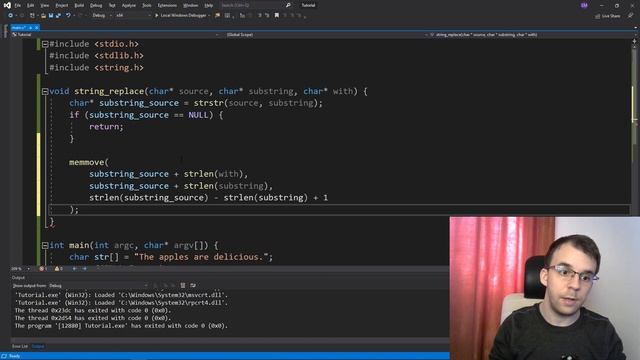Open the x64 platform dropdown
The height and width of the screenshot is (360, 640).
pos(133,16)
